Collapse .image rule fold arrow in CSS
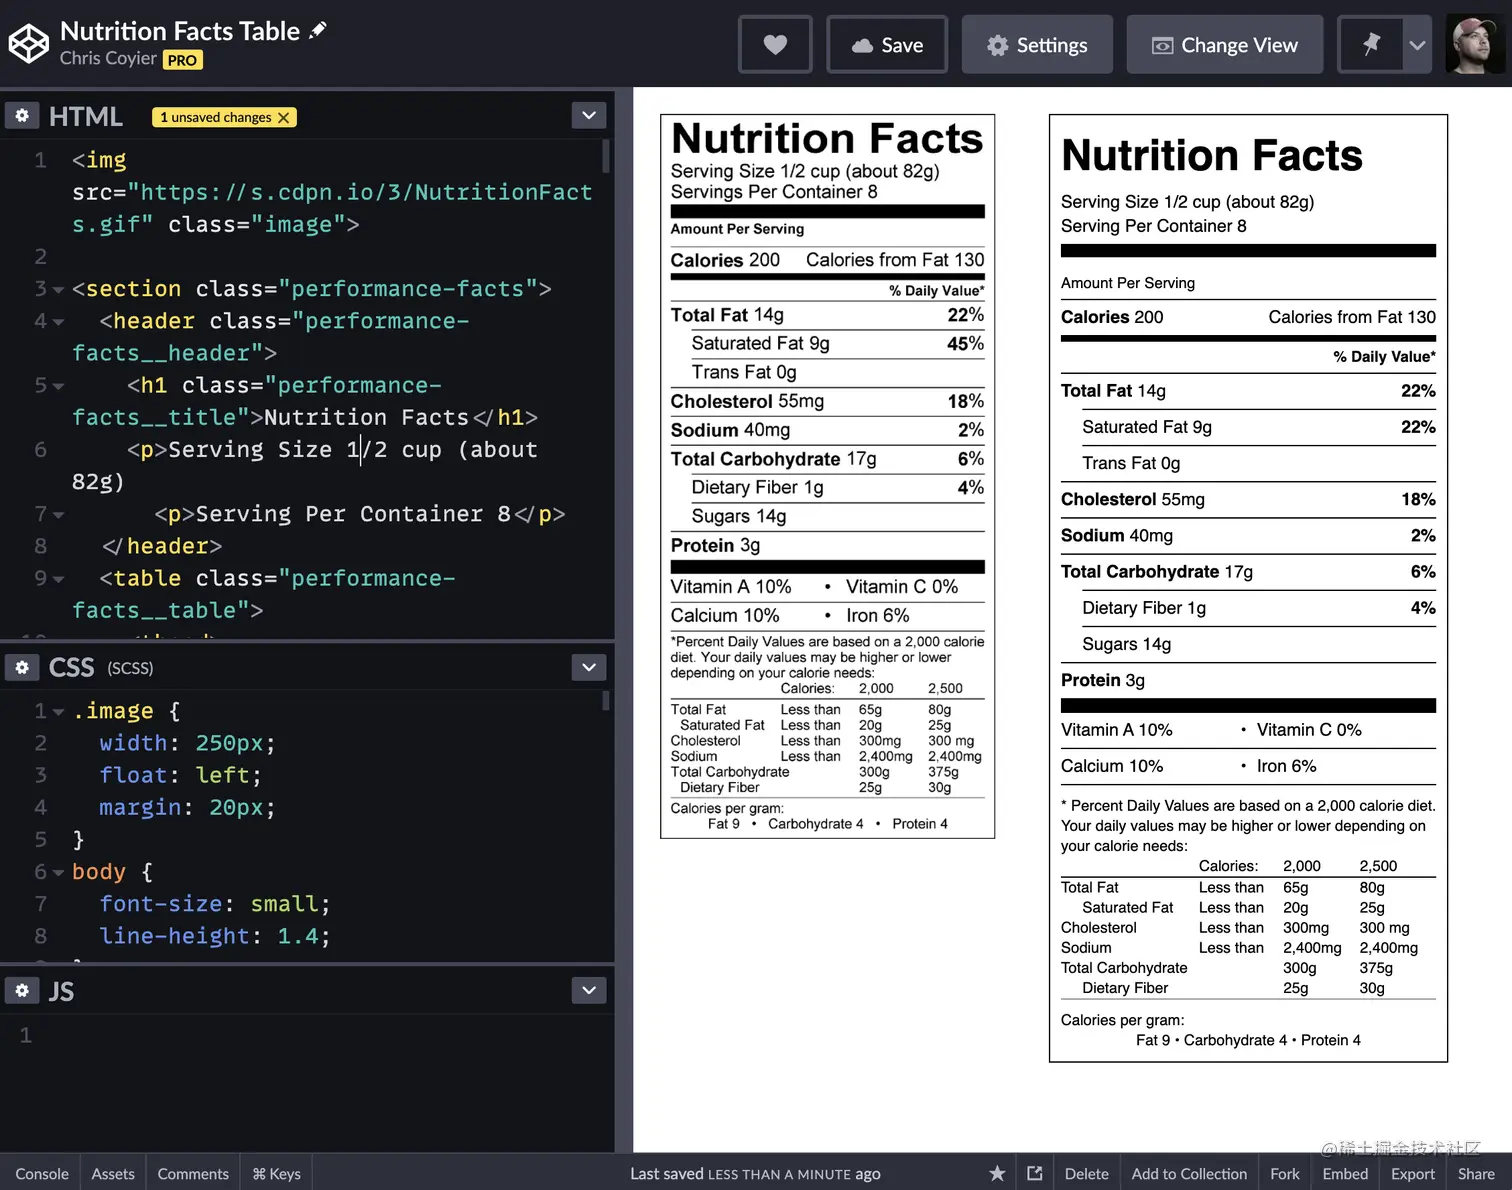 point(58,712)
